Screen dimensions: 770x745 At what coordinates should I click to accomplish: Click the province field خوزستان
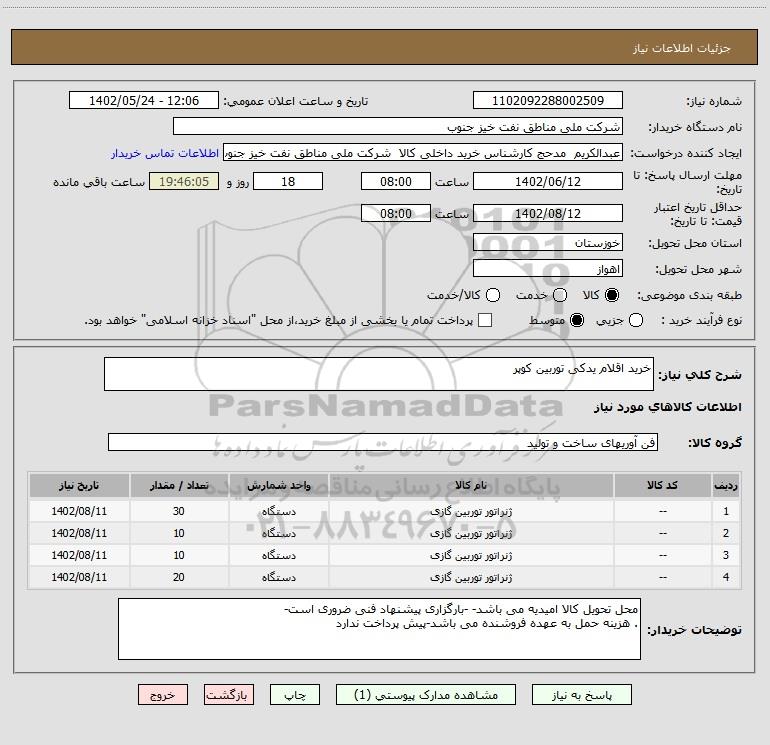548,242
